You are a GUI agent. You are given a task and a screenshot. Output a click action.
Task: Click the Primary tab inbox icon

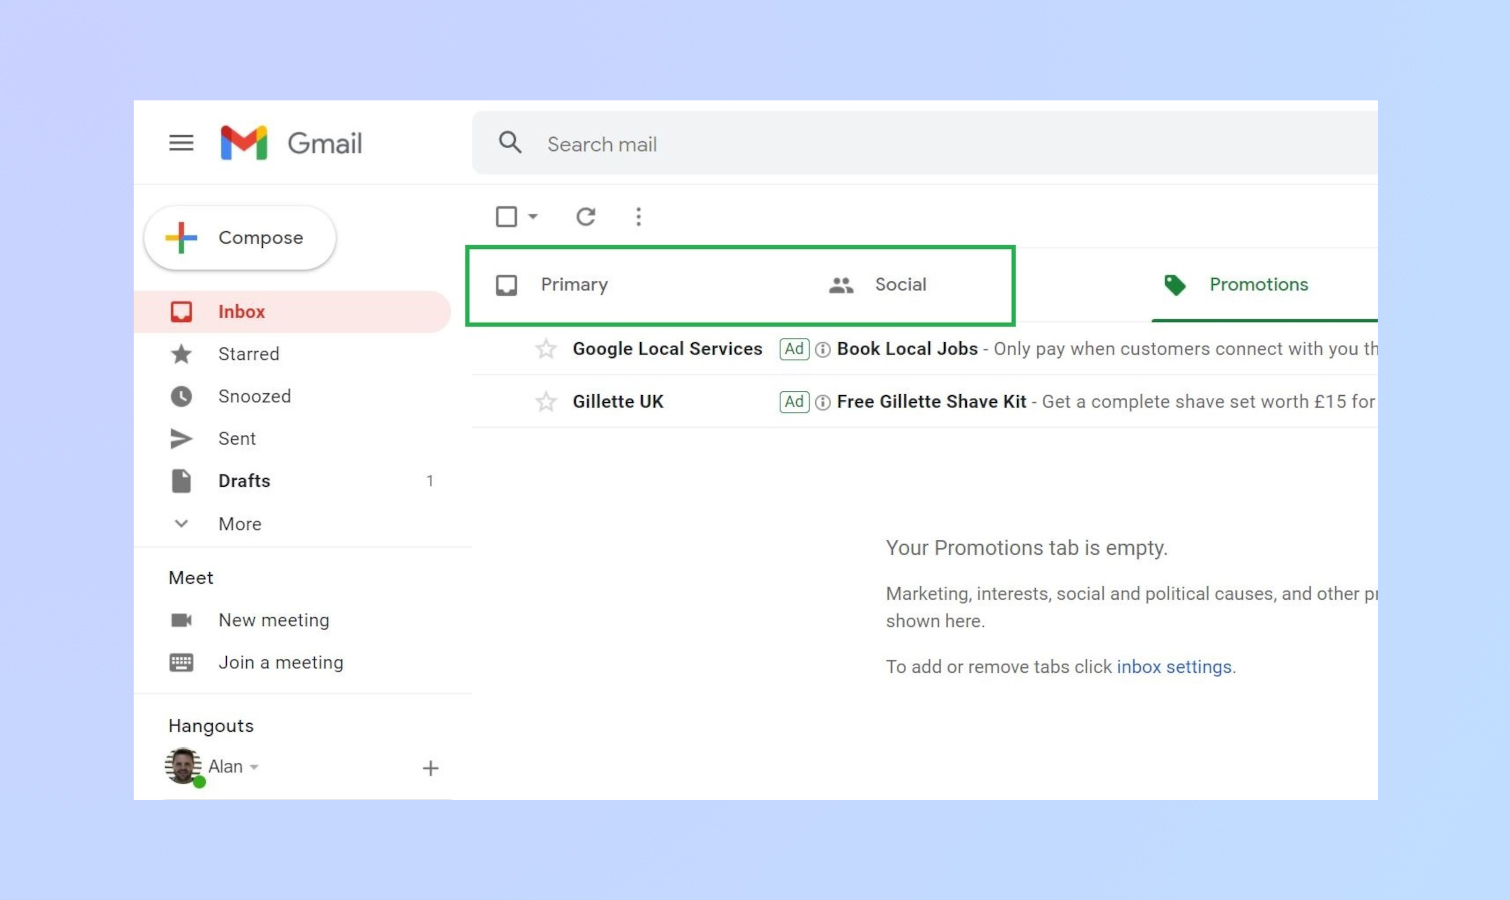[507, 285]
